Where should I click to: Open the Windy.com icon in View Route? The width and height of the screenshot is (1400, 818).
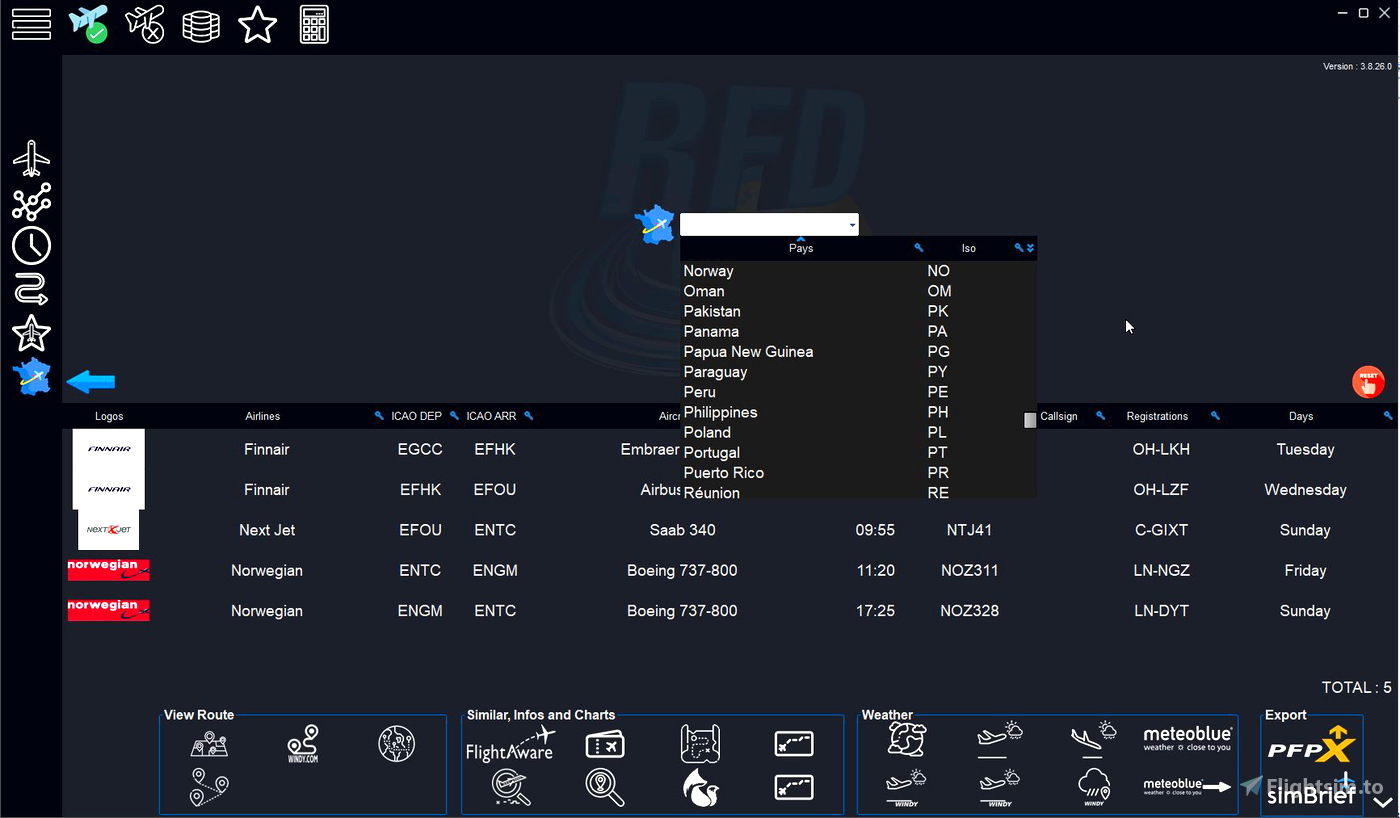tap(305, 744)
